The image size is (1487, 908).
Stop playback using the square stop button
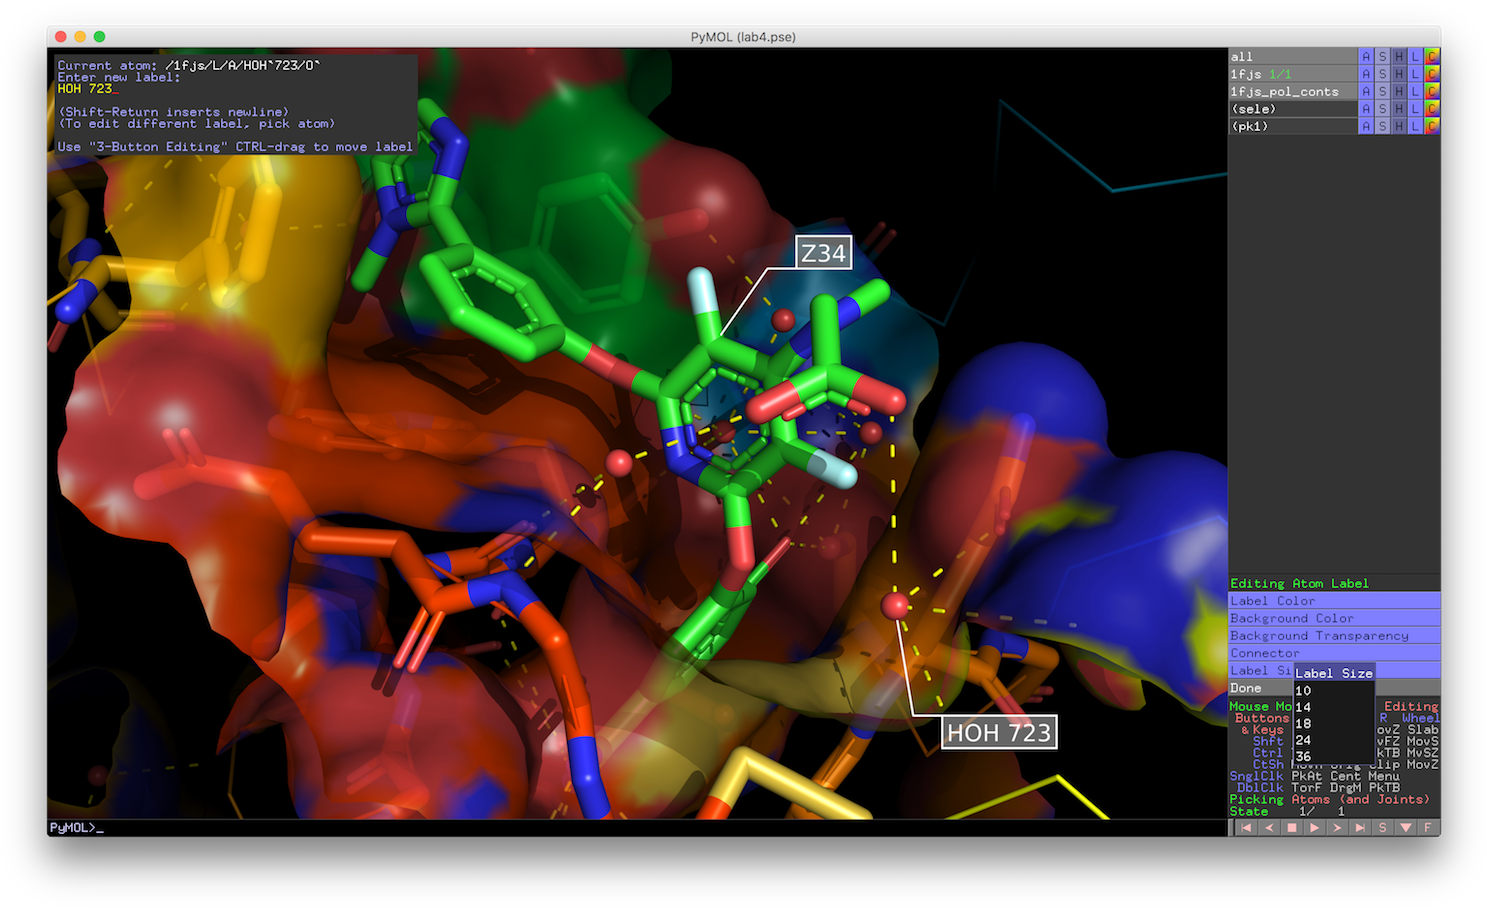(1292, 827)
